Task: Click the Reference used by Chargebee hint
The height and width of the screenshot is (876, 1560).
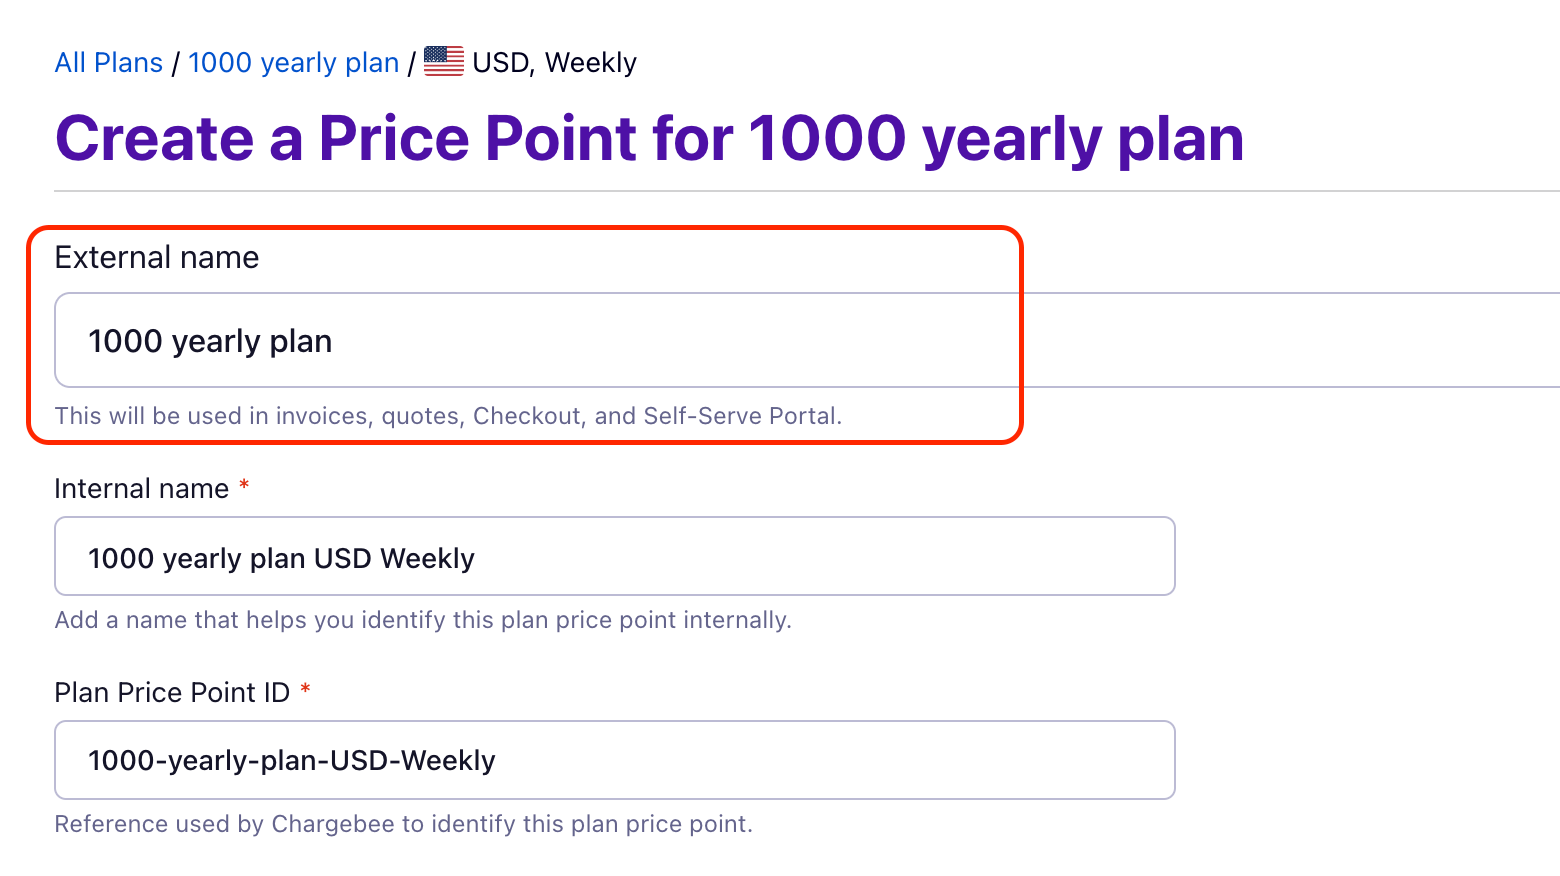Action: pyautogui.click(x=403, y=824)
